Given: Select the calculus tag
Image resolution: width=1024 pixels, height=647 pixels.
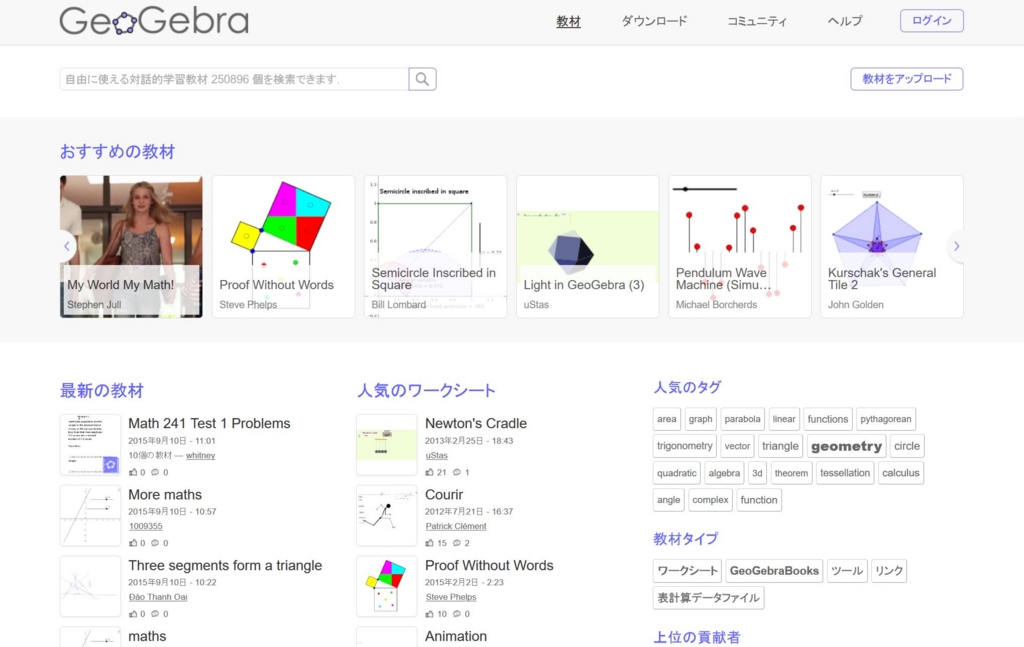Looking at the screenshot, I should [901, 473].
